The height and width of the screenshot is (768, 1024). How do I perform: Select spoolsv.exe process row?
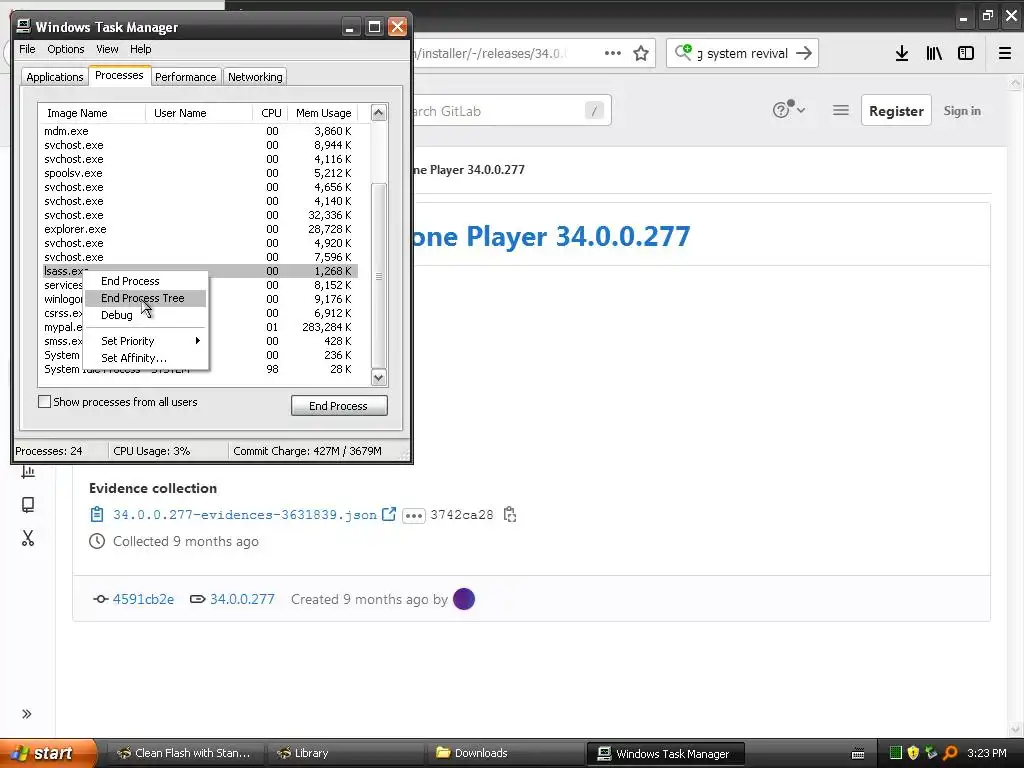point(197,173)
